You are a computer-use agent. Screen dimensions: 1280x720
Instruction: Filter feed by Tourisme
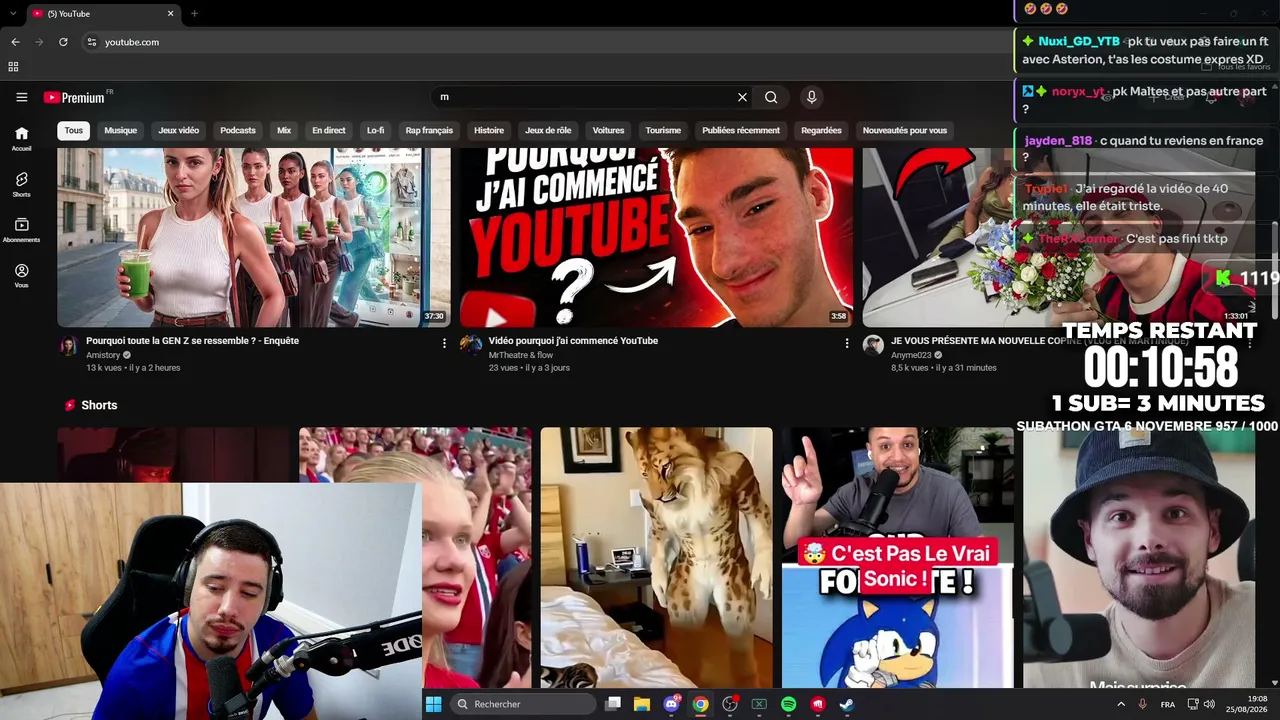[663, 130]
